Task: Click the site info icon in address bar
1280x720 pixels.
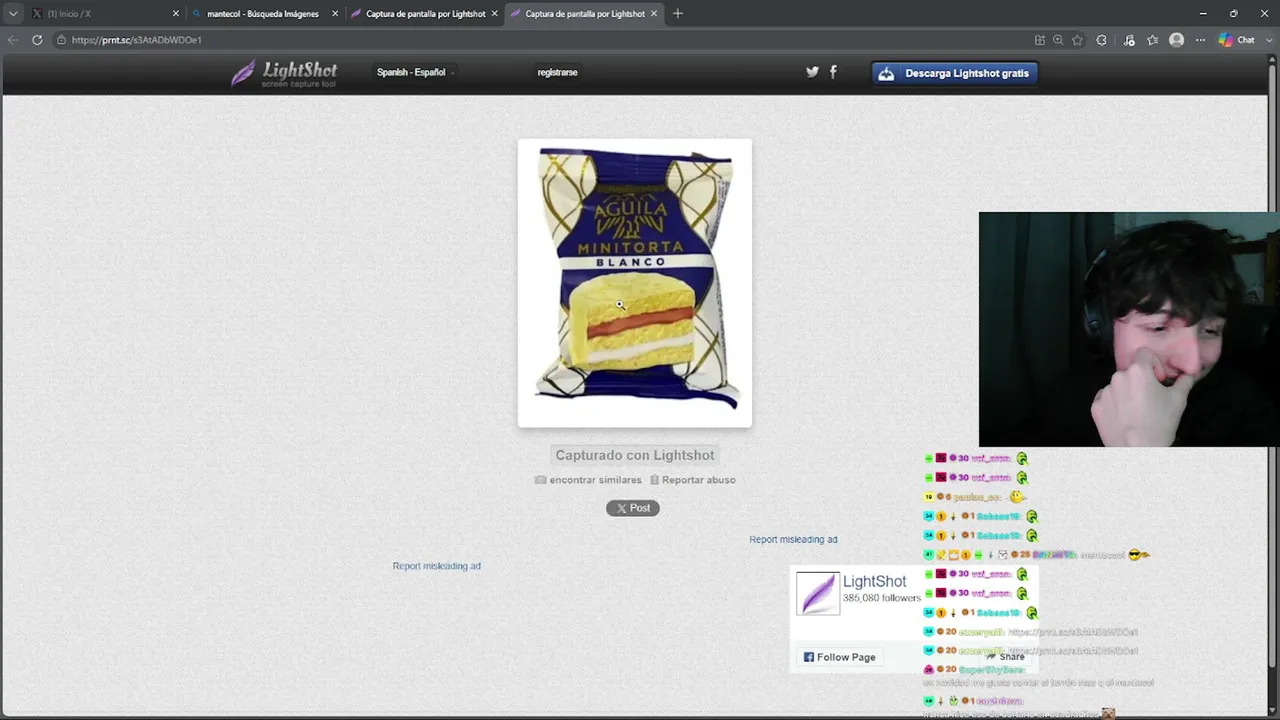Action: pyautogui.click(x=61, y=40)
